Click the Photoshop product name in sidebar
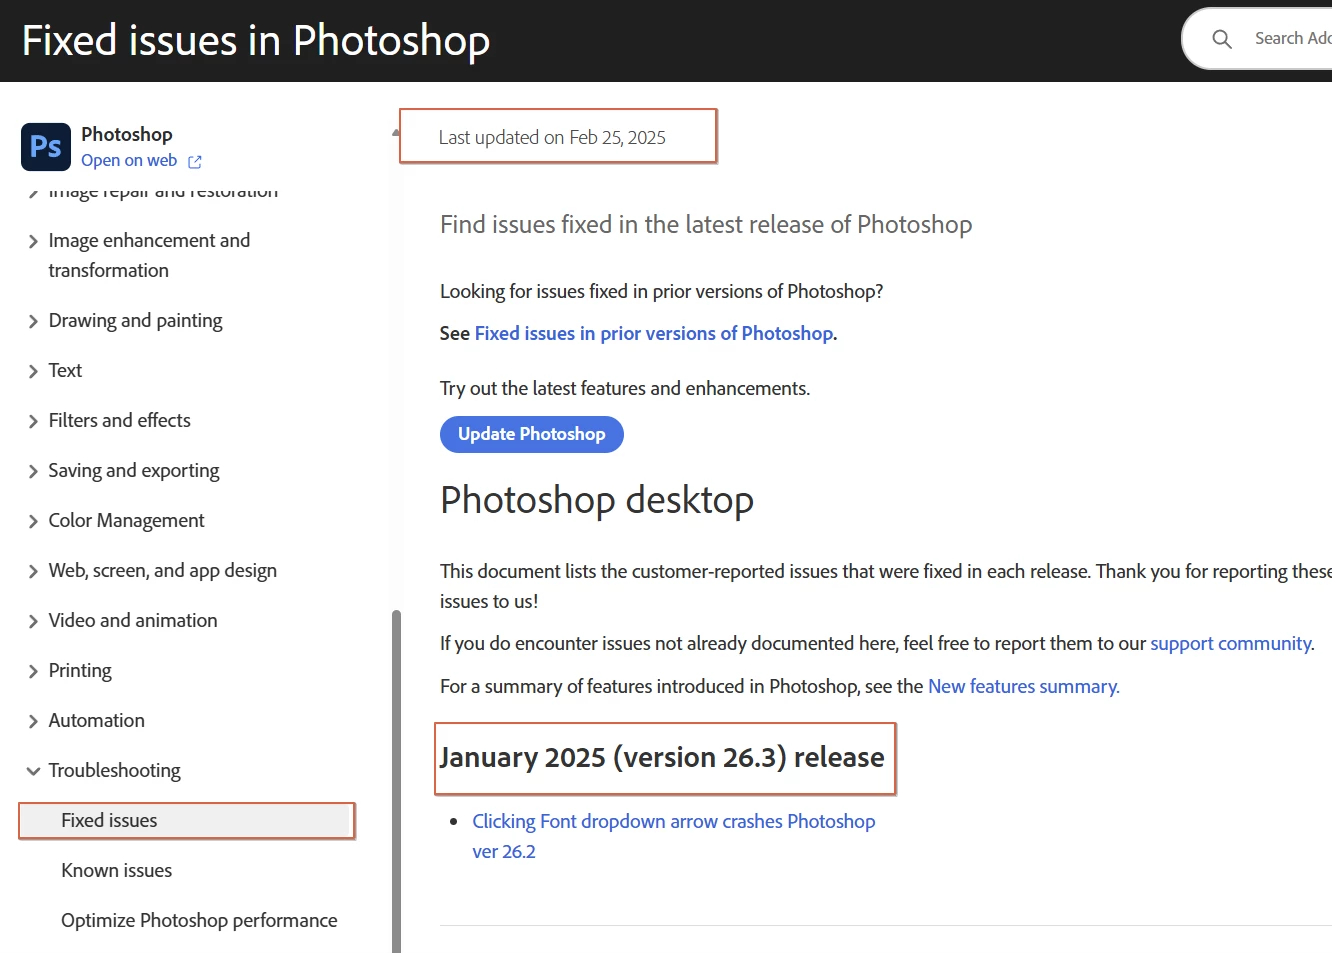Screen dimensions: 1332x953 [x=127, y=134]
